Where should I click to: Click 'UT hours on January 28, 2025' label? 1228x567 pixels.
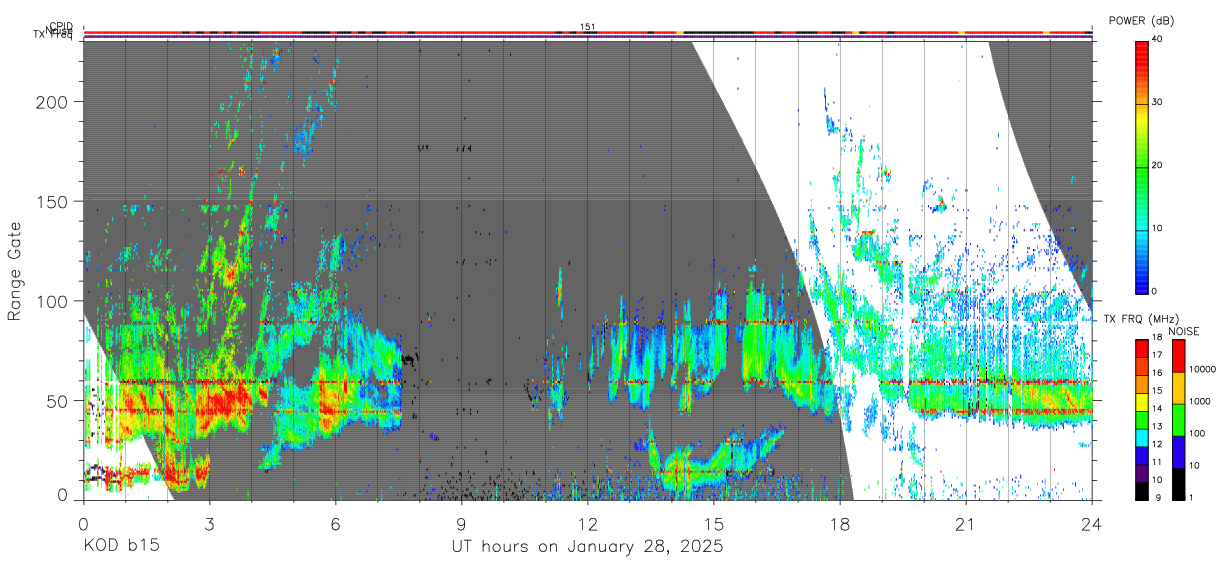pos(587,547)
